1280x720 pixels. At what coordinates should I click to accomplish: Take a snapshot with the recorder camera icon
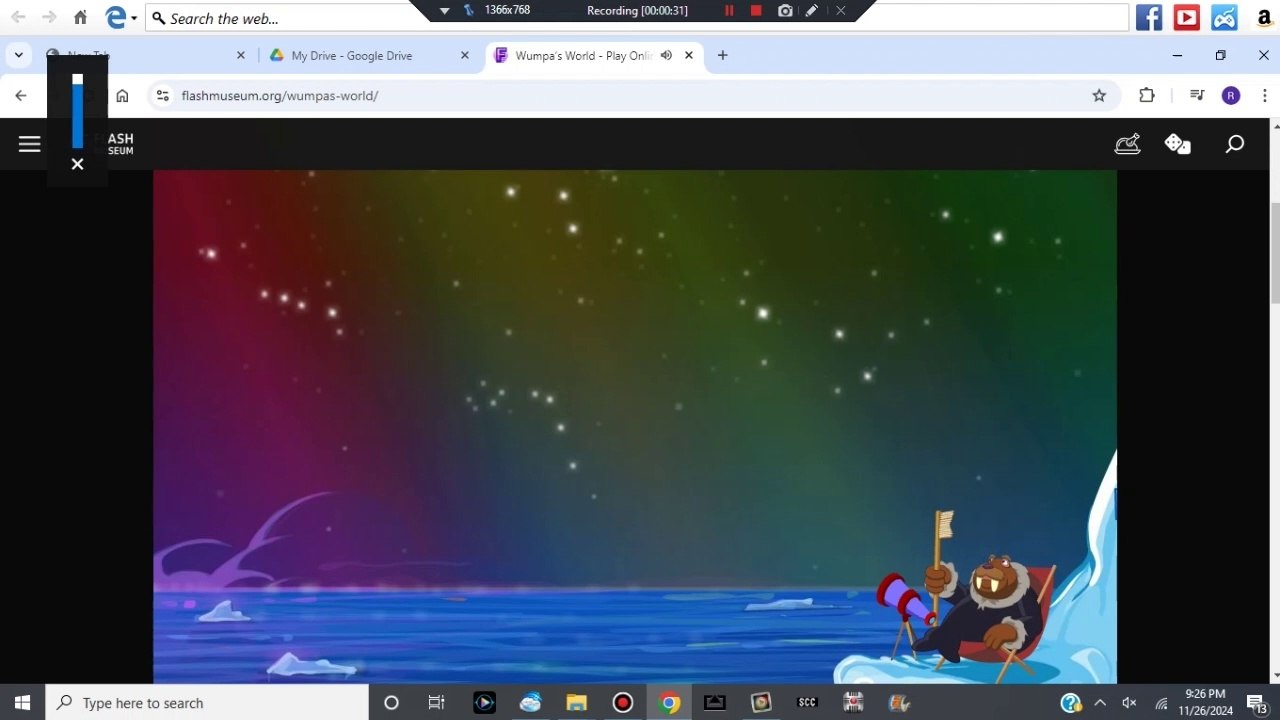[x=785, y=11]
